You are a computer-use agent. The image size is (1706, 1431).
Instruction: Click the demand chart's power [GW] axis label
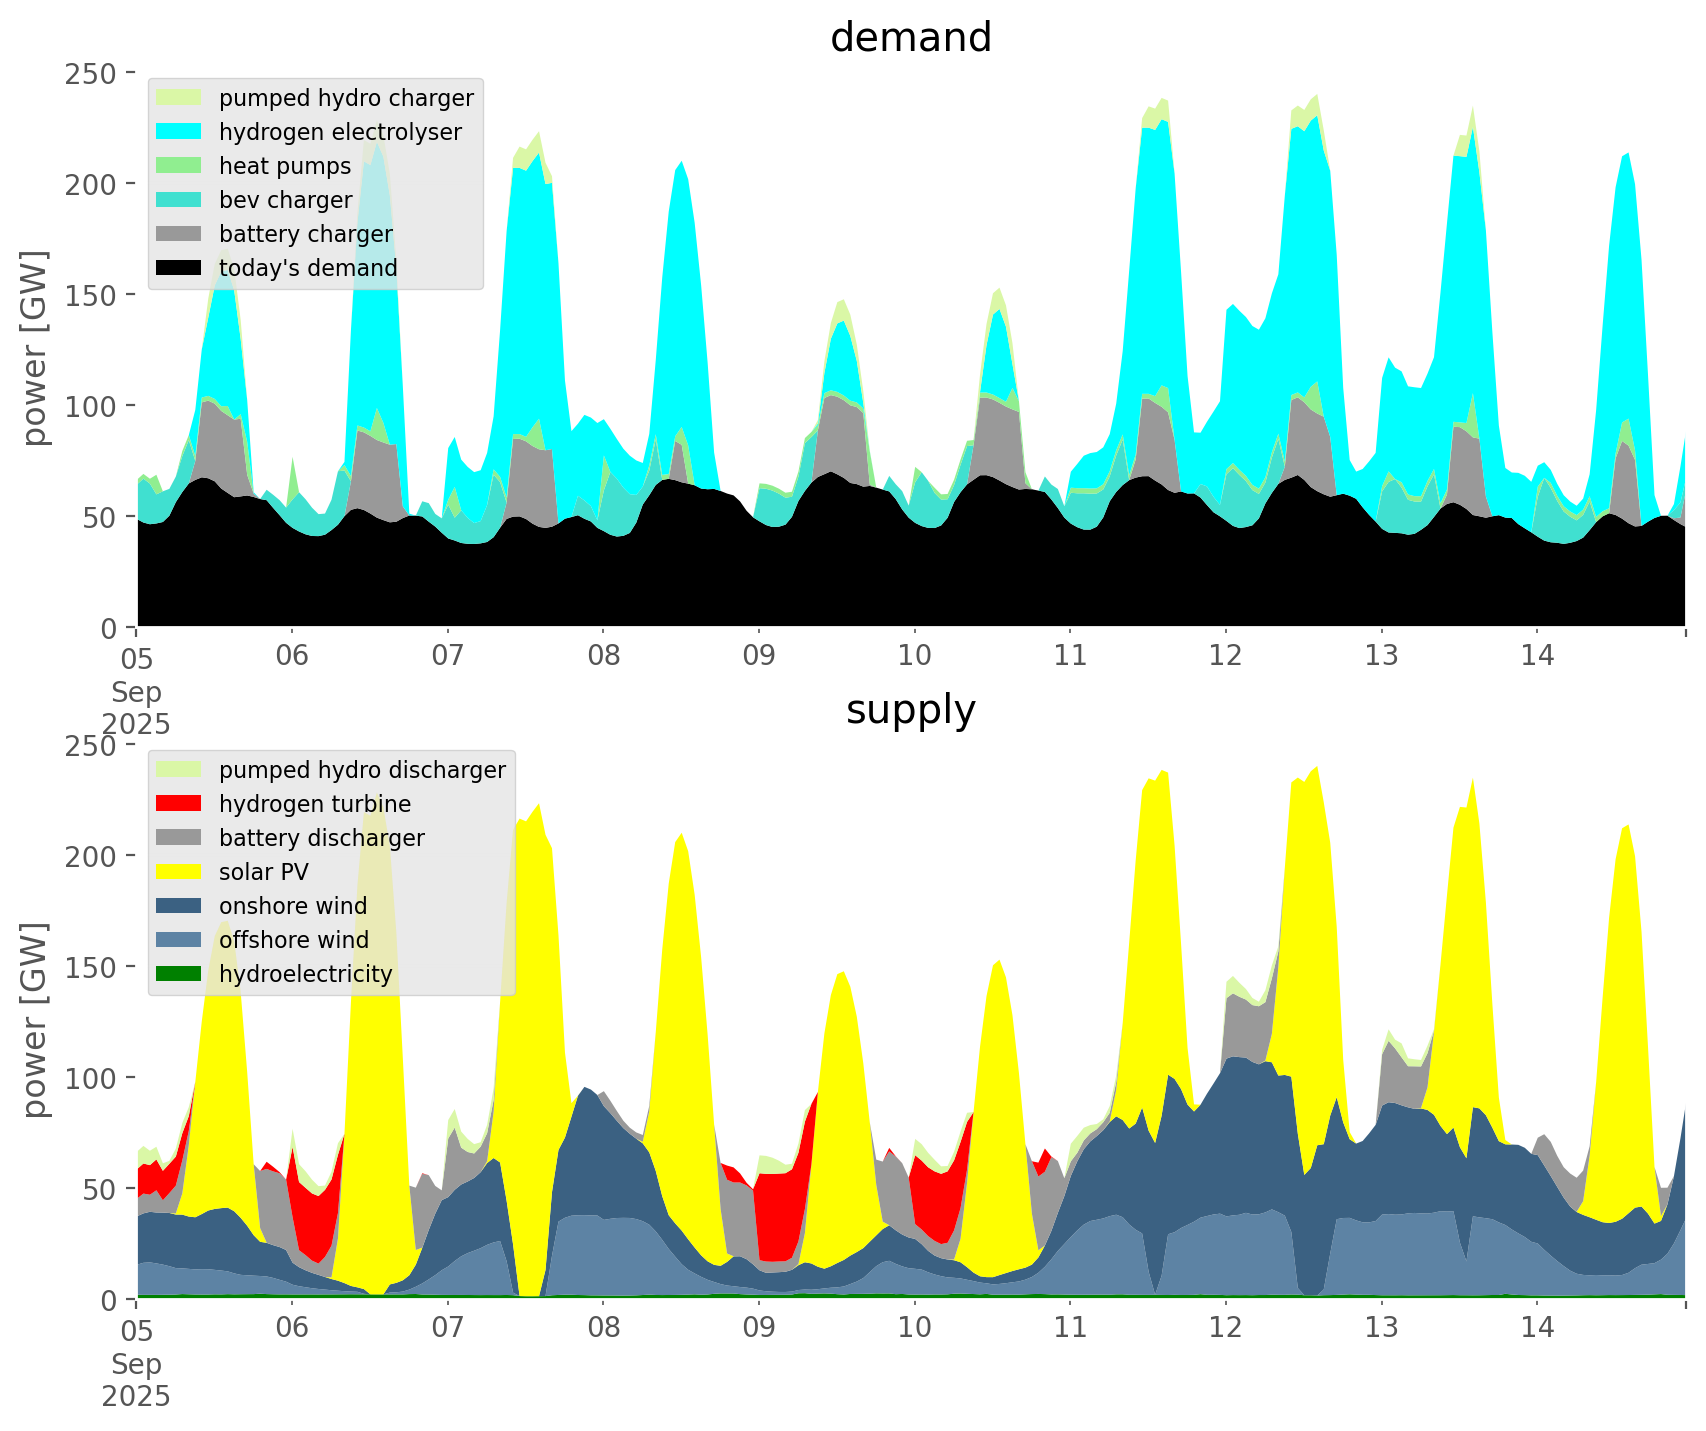click(36, 348)
